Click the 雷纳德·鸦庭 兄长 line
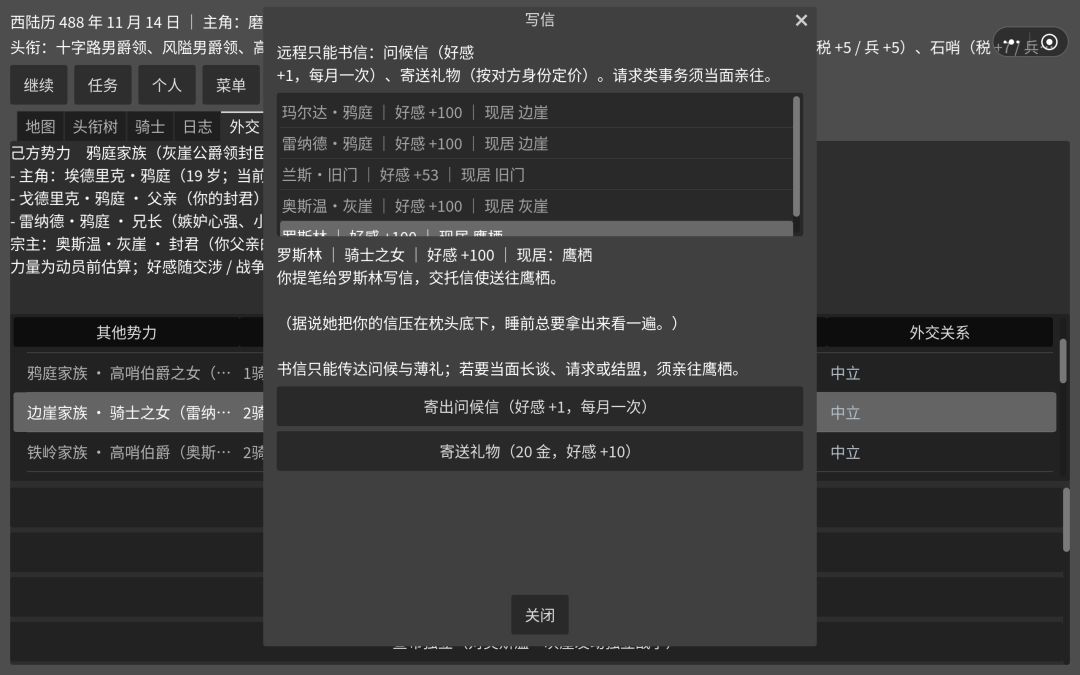Image resolution: width=1080 pixels, height=675 pixels. coord(136,221)
